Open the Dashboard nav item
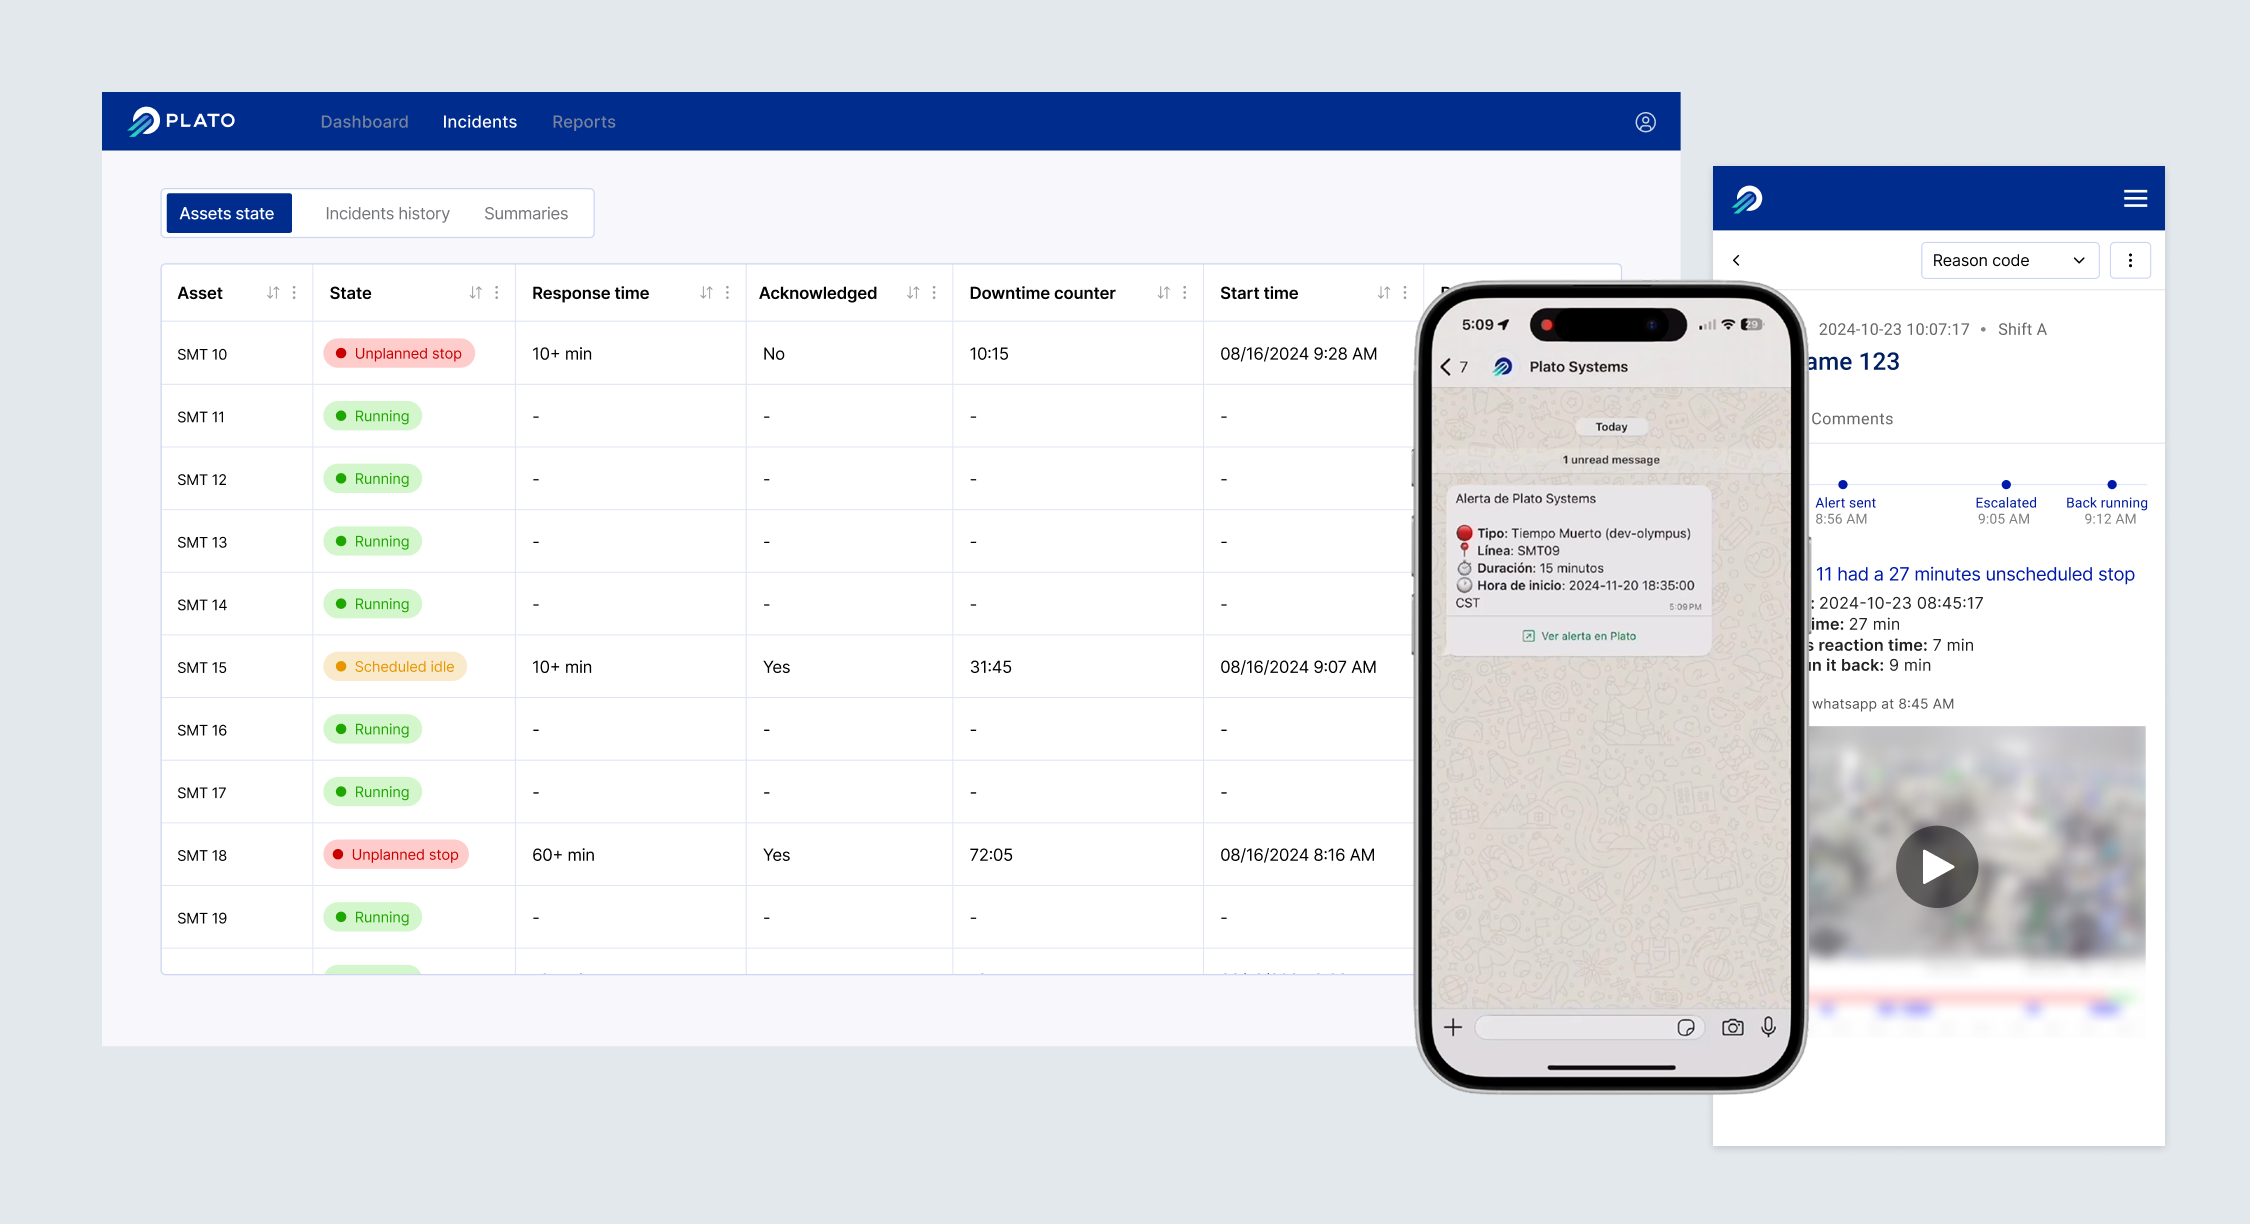The image size is (2250, 1224). click(x=364, y=122)
